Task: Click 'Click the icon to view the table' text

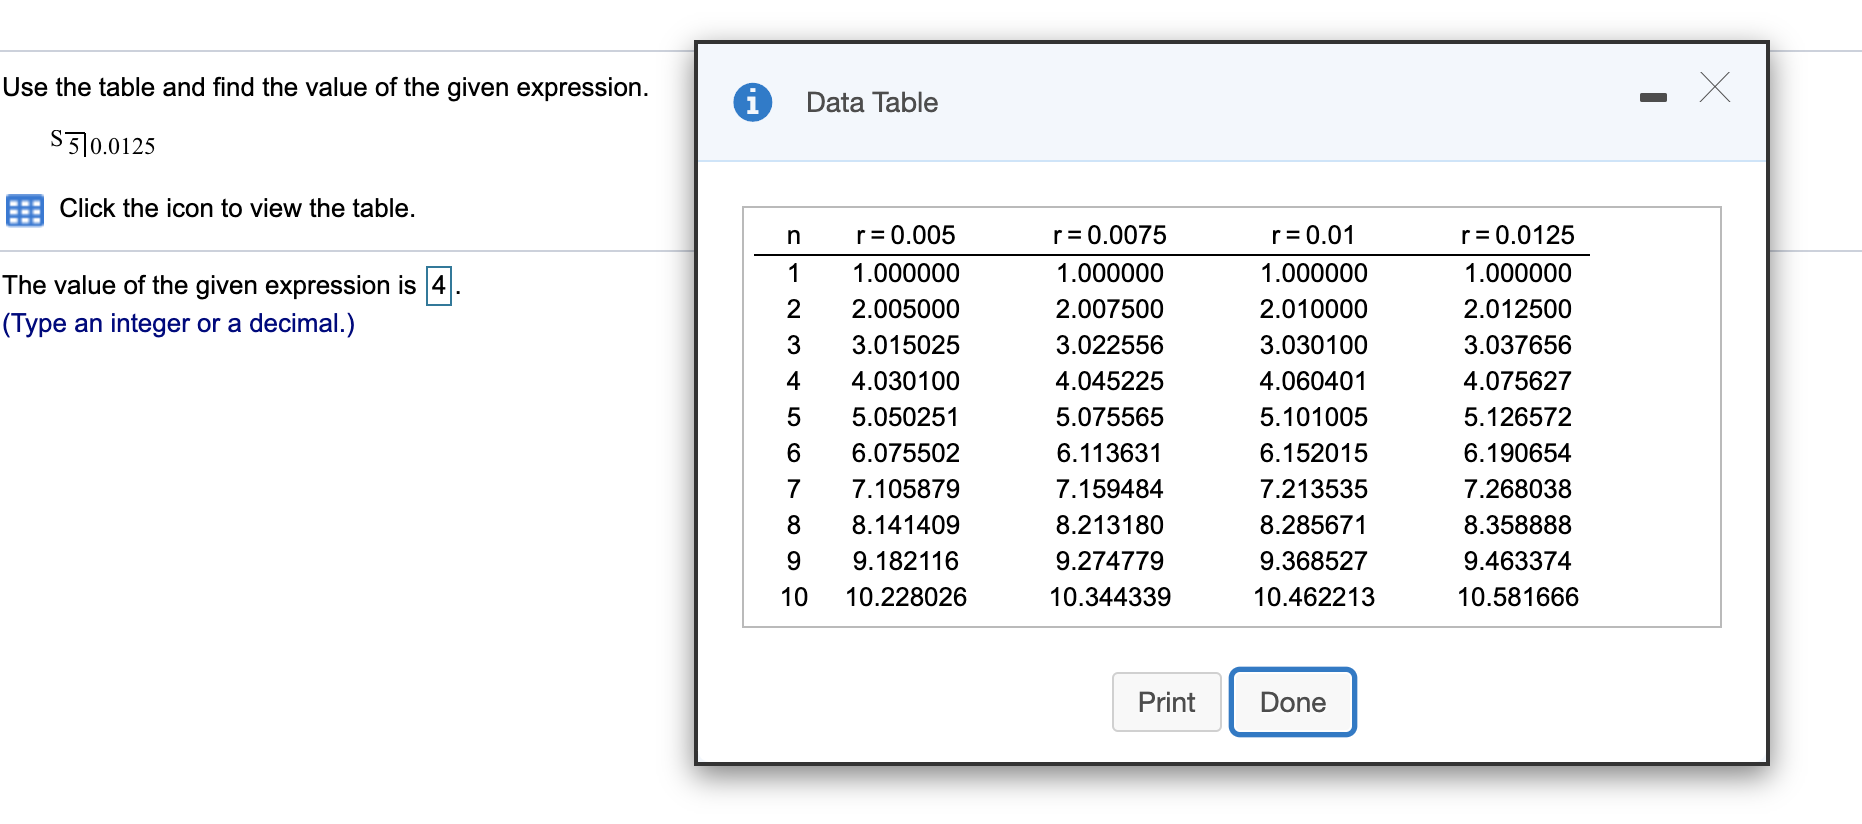Action: tap(237, 208)
